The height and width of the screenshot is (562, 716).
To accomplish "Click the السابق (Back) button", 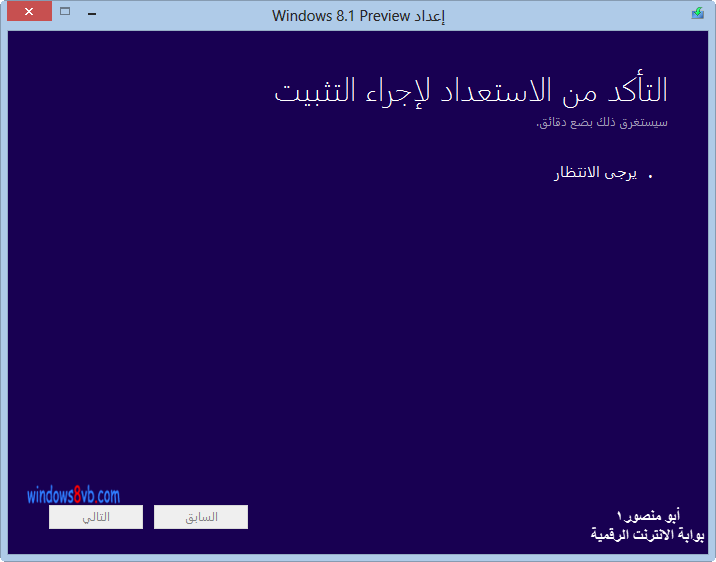I will [x=201, y=517].
